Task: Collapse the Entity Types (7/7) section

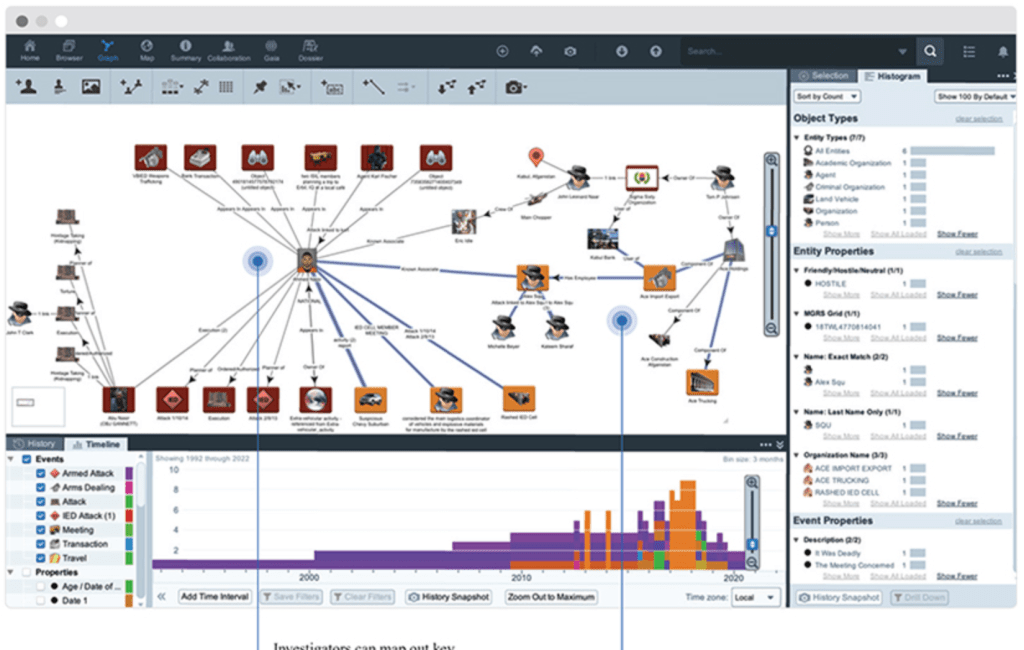Action: (797, 138)
